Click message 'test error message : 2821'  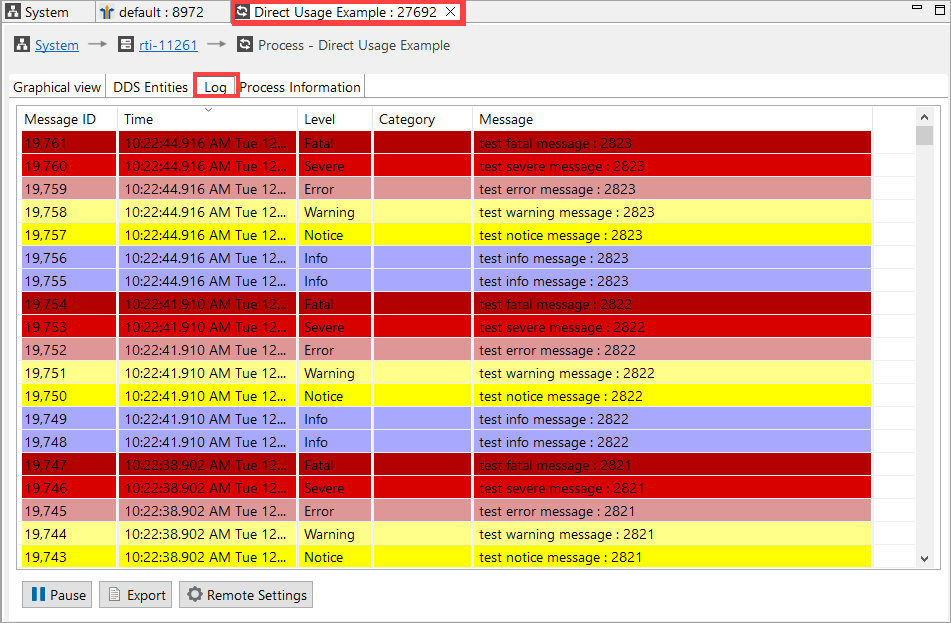pyautogui.click(x=557, y=511)
